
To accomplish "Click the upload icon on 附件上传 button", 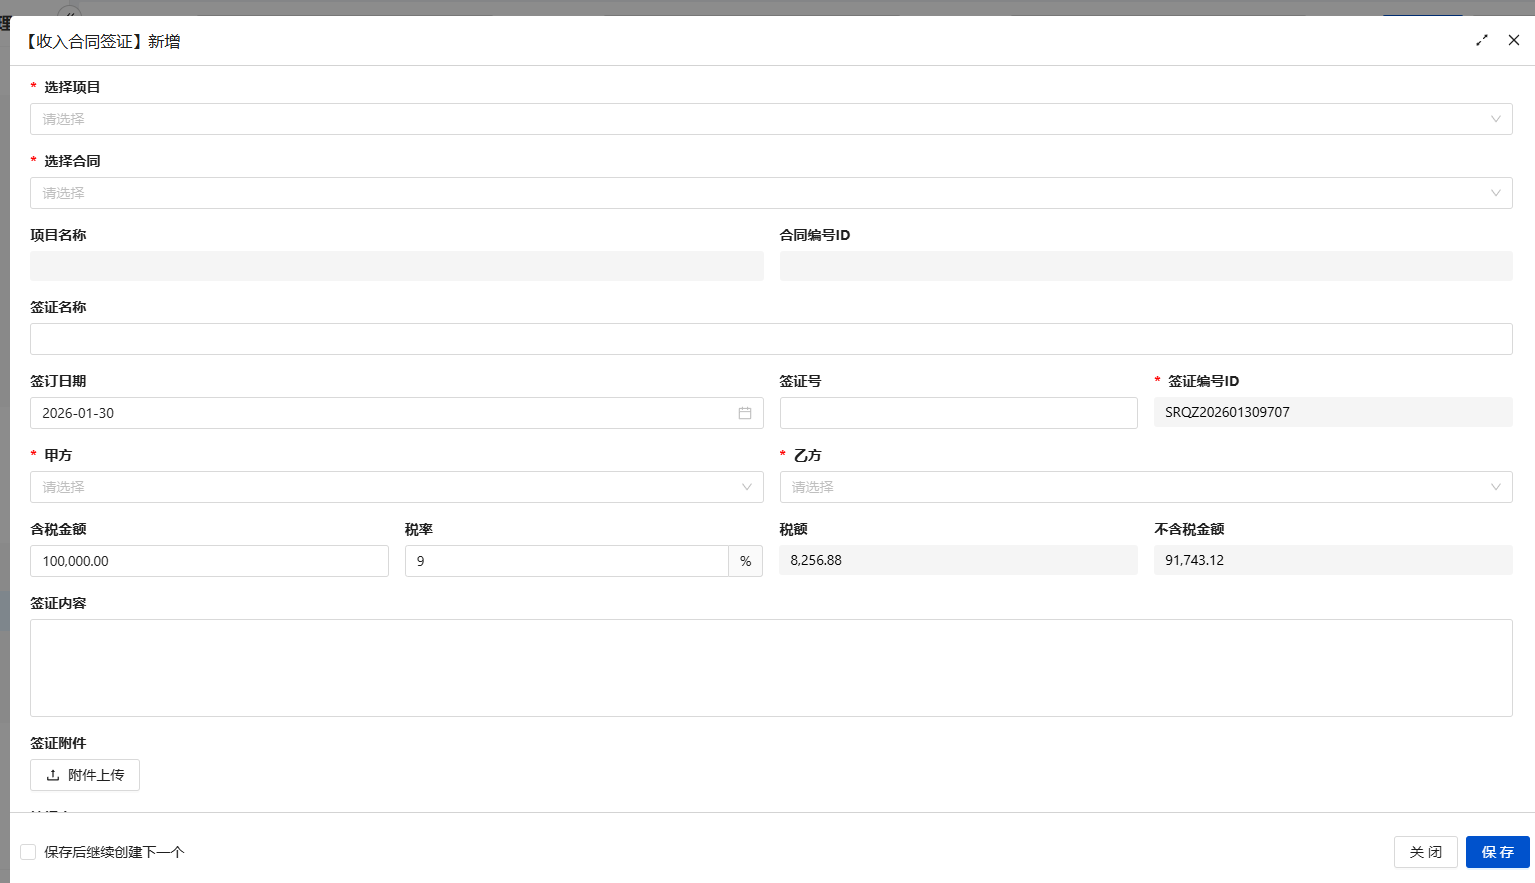I will (x=53, y=775).
